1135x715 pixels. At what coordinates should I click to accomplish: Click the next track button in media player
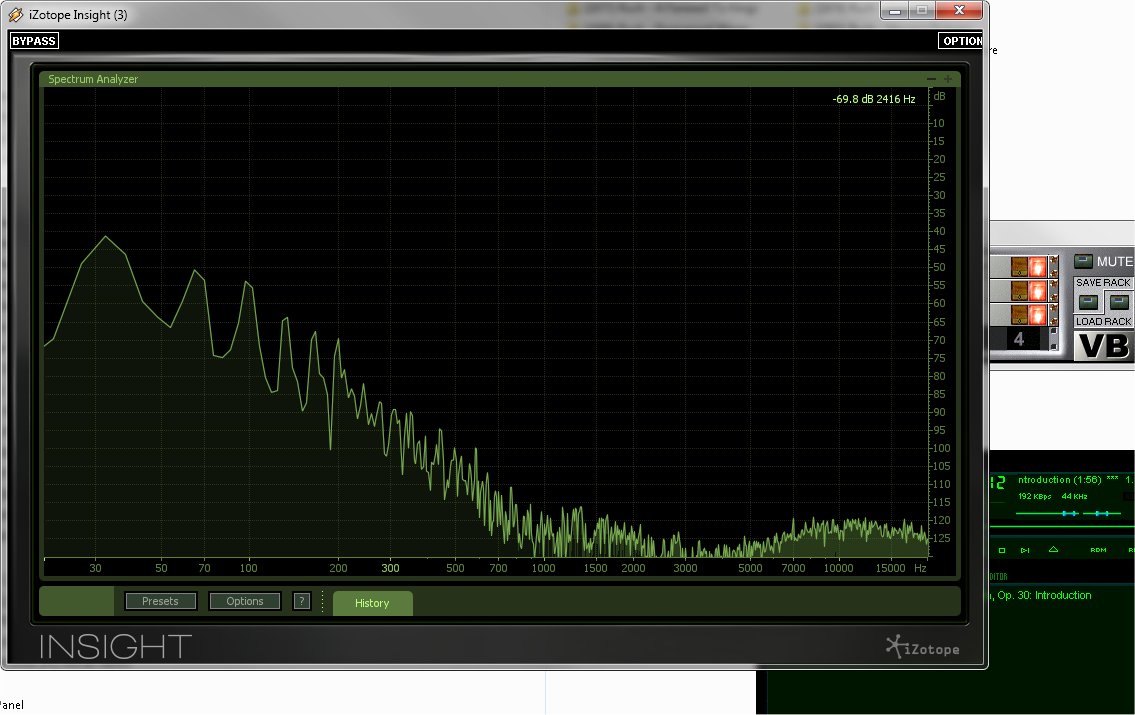[1025, 550]
